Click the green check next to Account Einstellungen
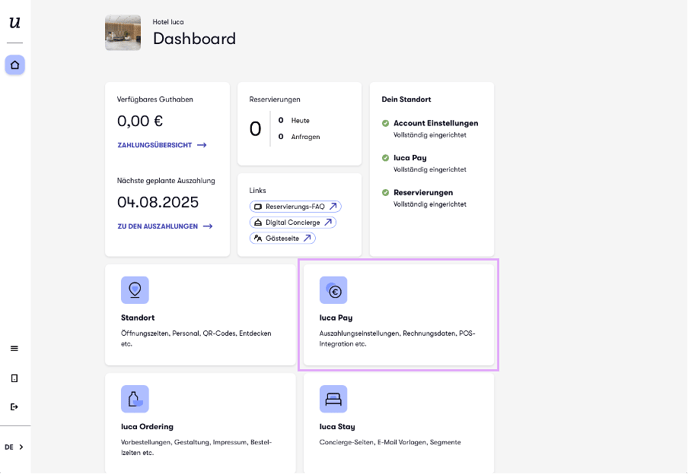This screenshot has height=474, width=688. point(385,123)
